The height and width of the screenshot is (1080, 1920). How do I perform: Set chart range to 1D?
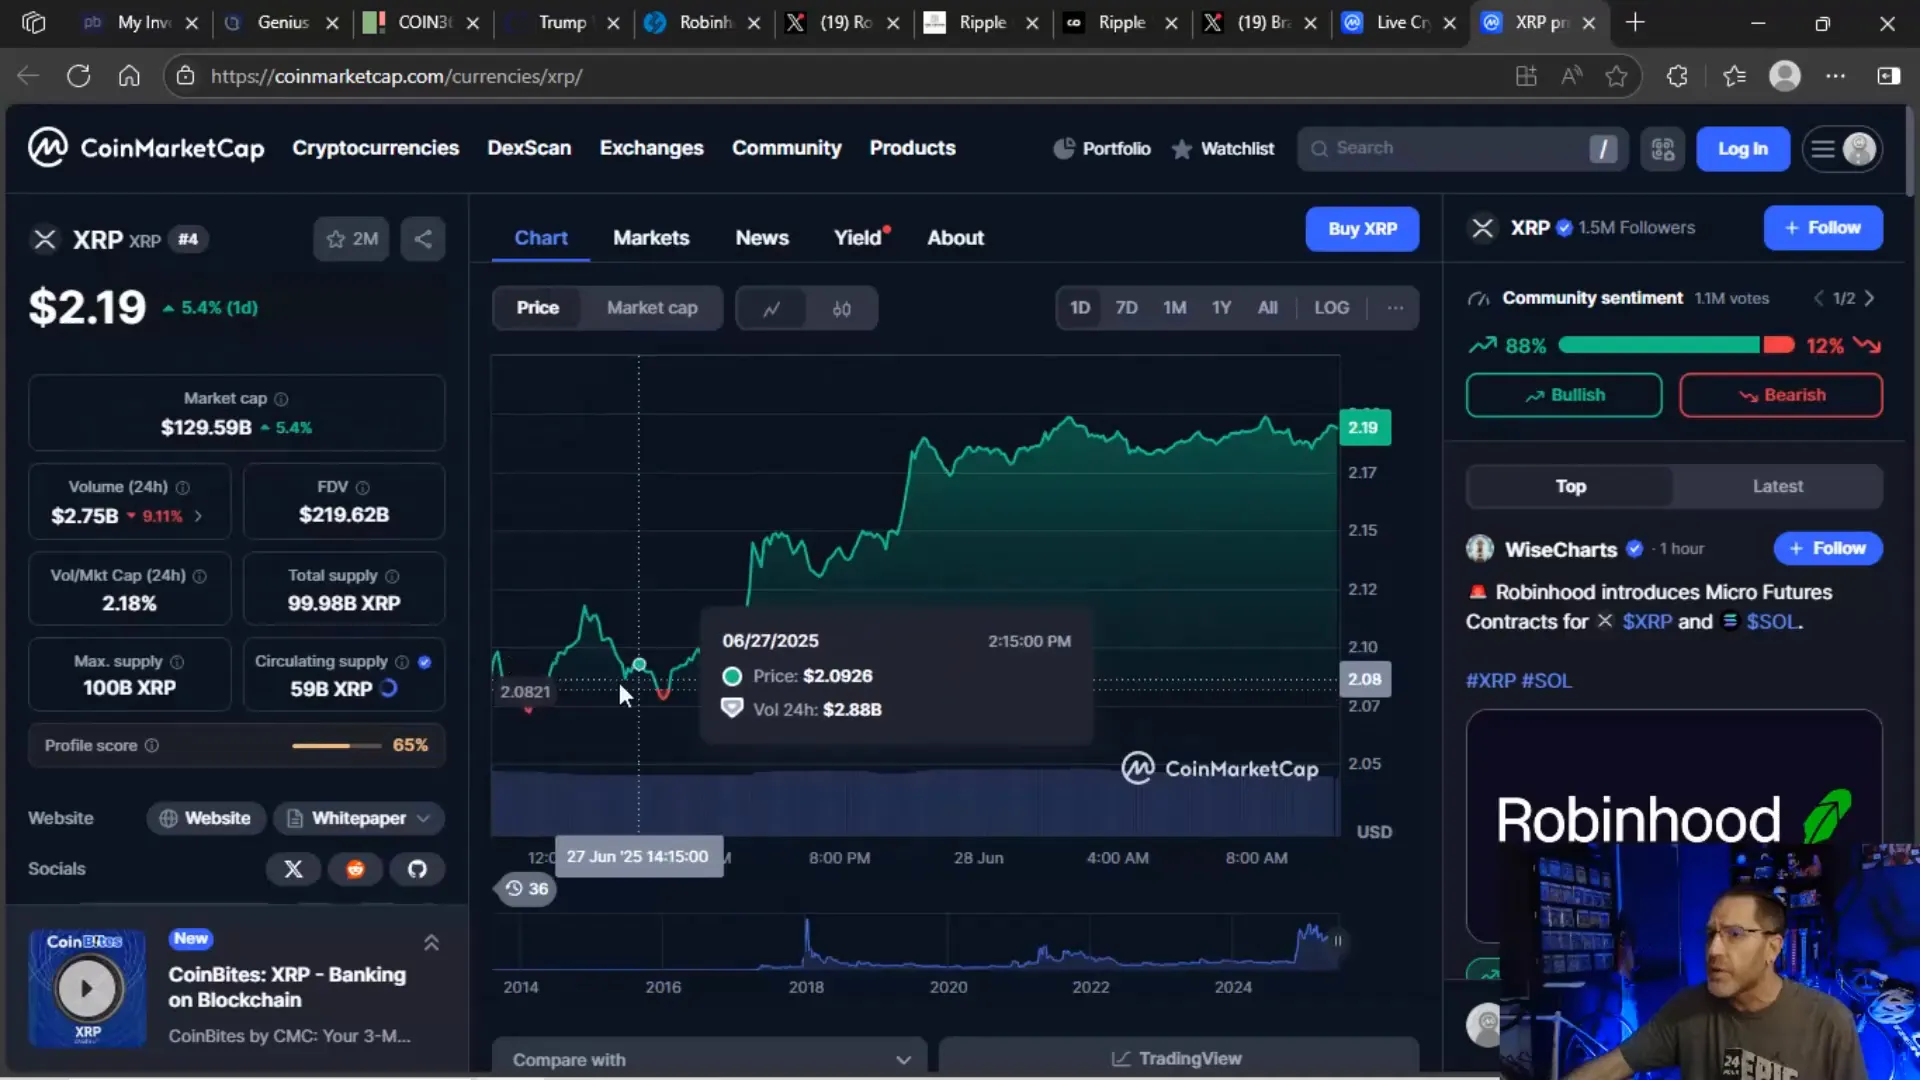point(1080,308)
